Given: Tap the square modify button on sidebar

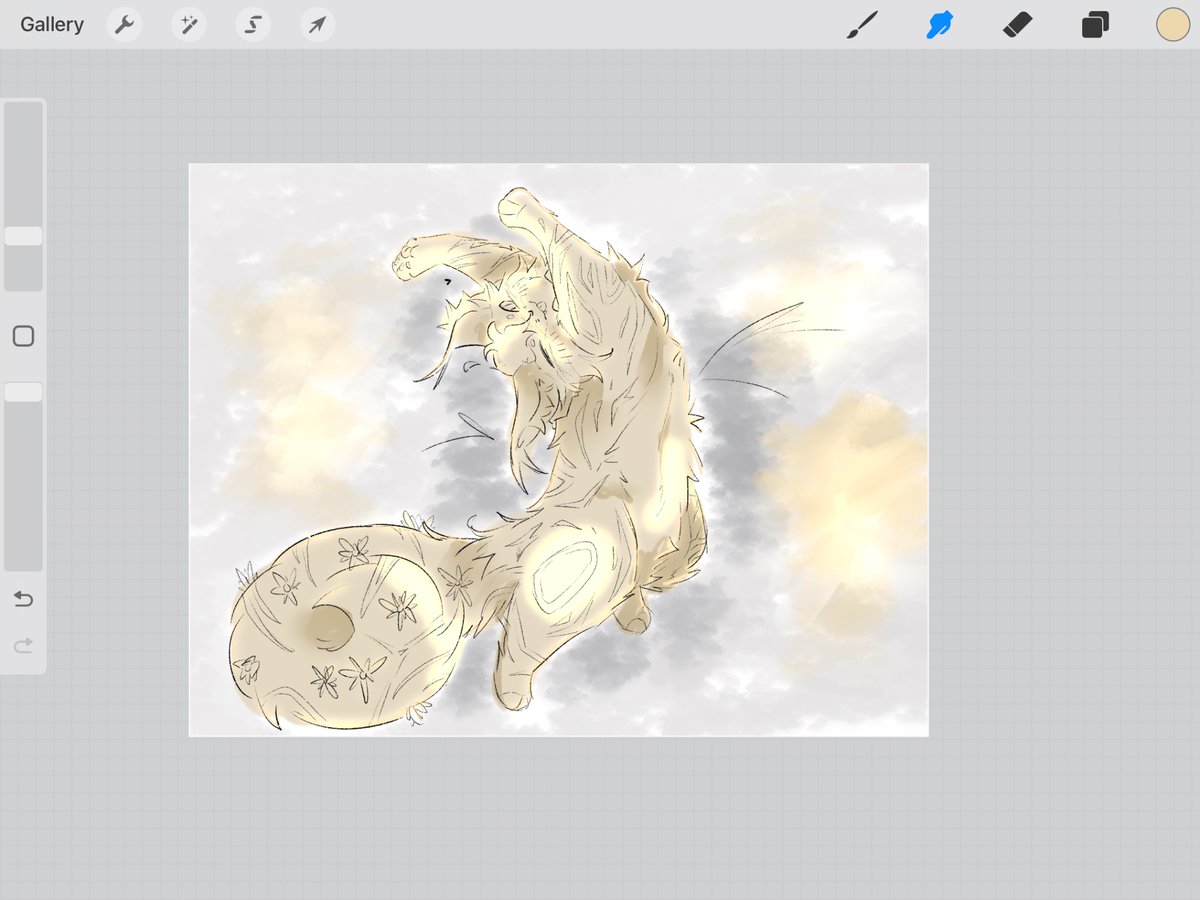Looking at the screenshot, I should coord(23,336).
